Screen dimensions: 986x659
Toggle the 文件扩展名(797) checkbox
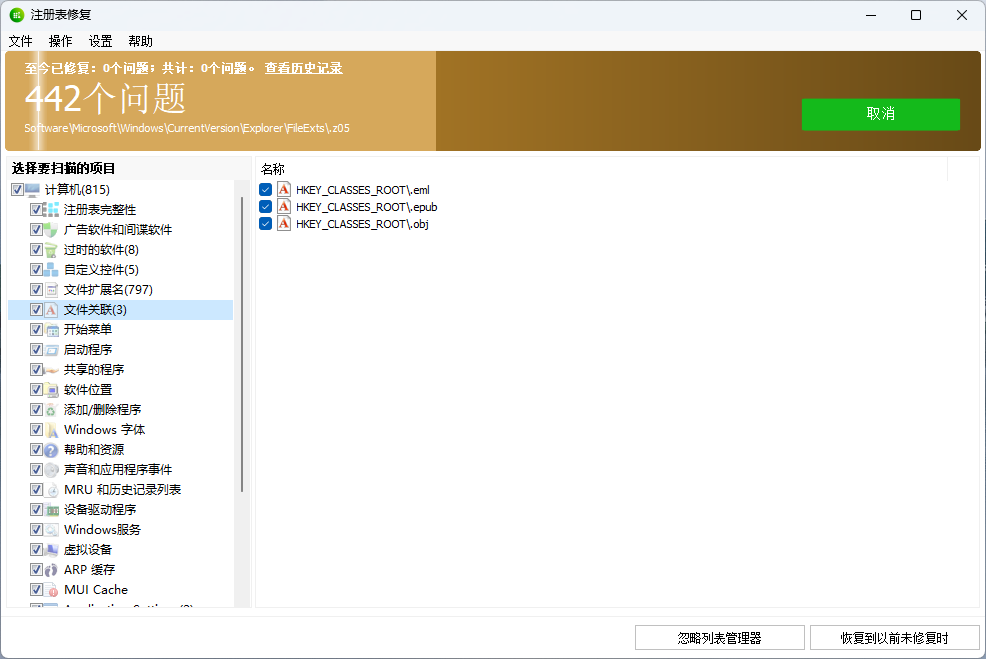(x=36, y=289)
